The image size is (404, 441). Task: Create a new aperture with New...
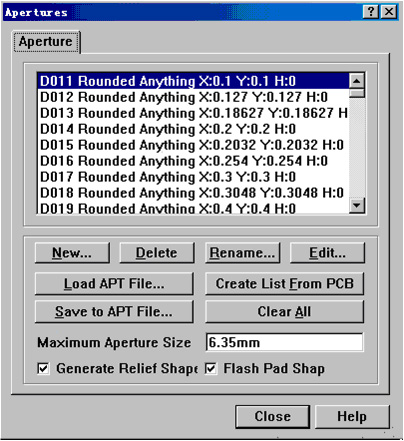[x=72, y=253]
